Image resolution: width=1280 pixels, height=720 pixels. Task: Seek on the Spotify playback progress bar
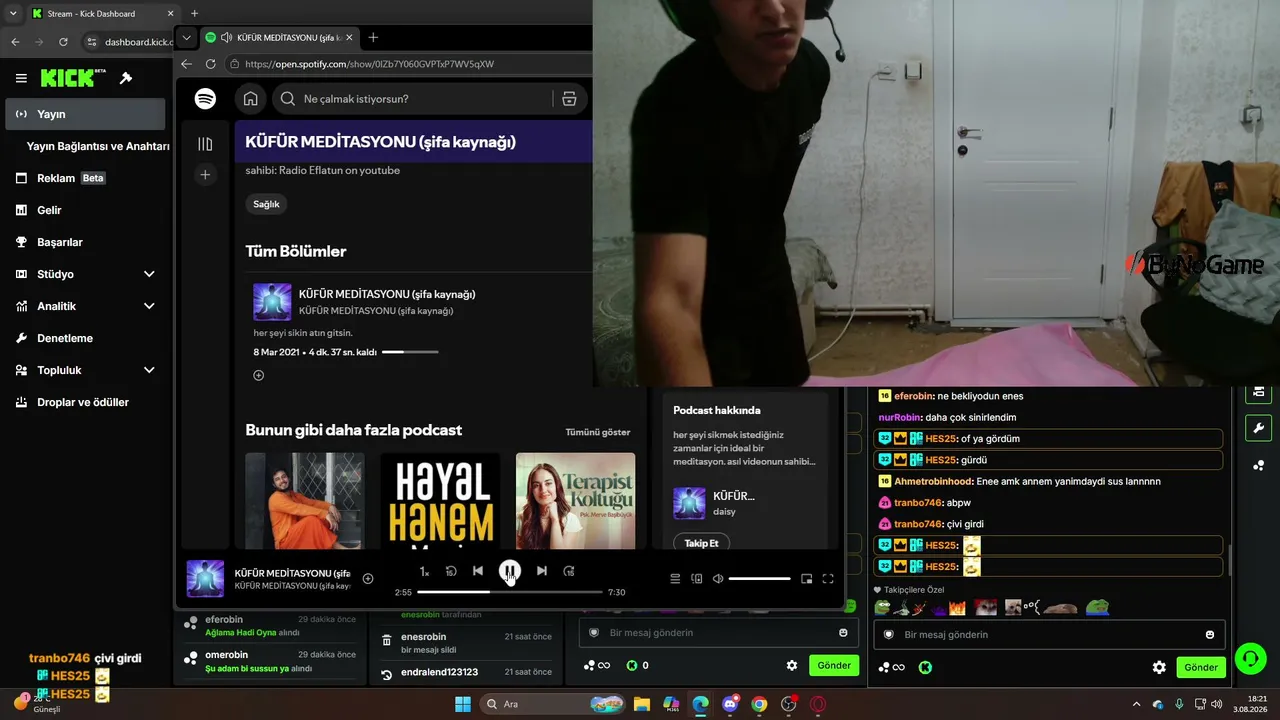point(510,592)
